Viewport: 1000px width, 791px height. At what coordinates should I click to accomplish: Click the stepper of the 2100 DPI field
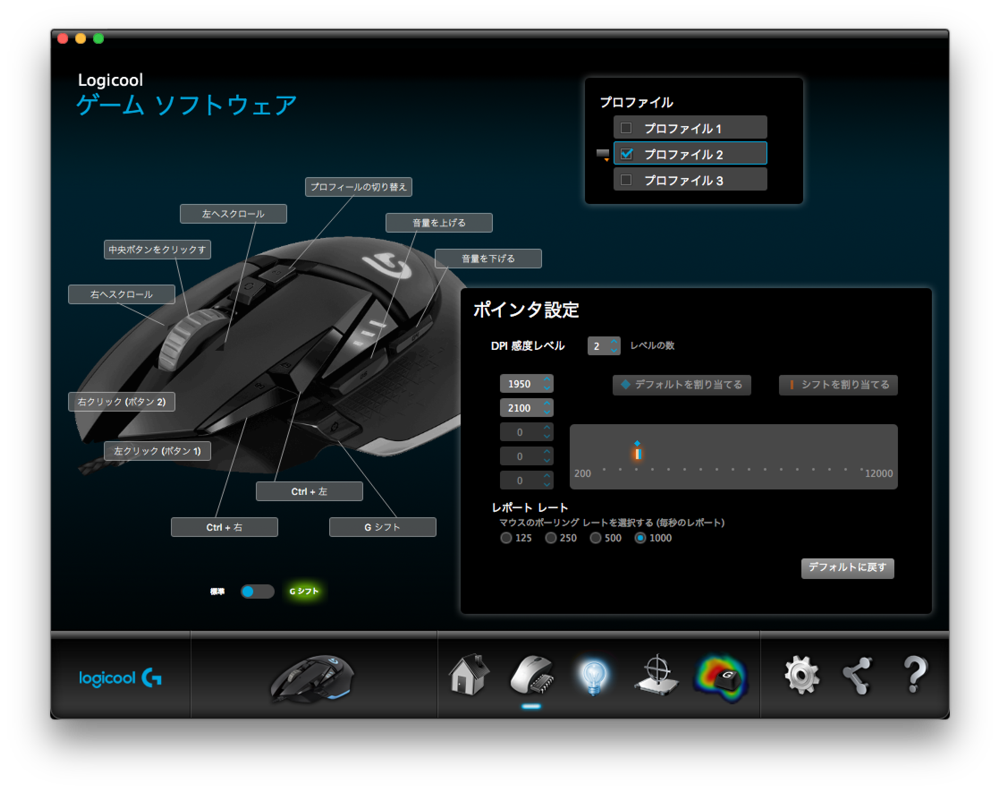coord(547,408)
